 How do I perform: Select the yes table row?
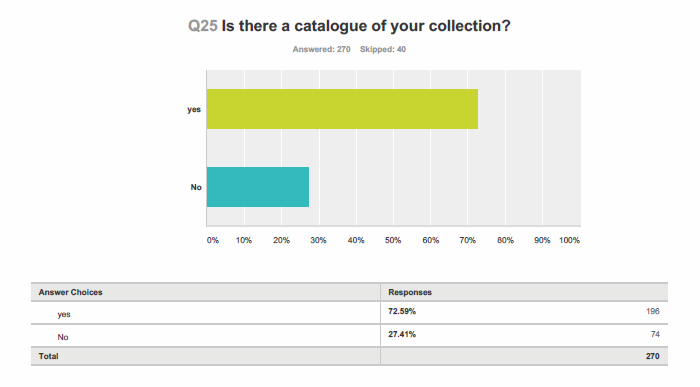click(x=349, y=313)
